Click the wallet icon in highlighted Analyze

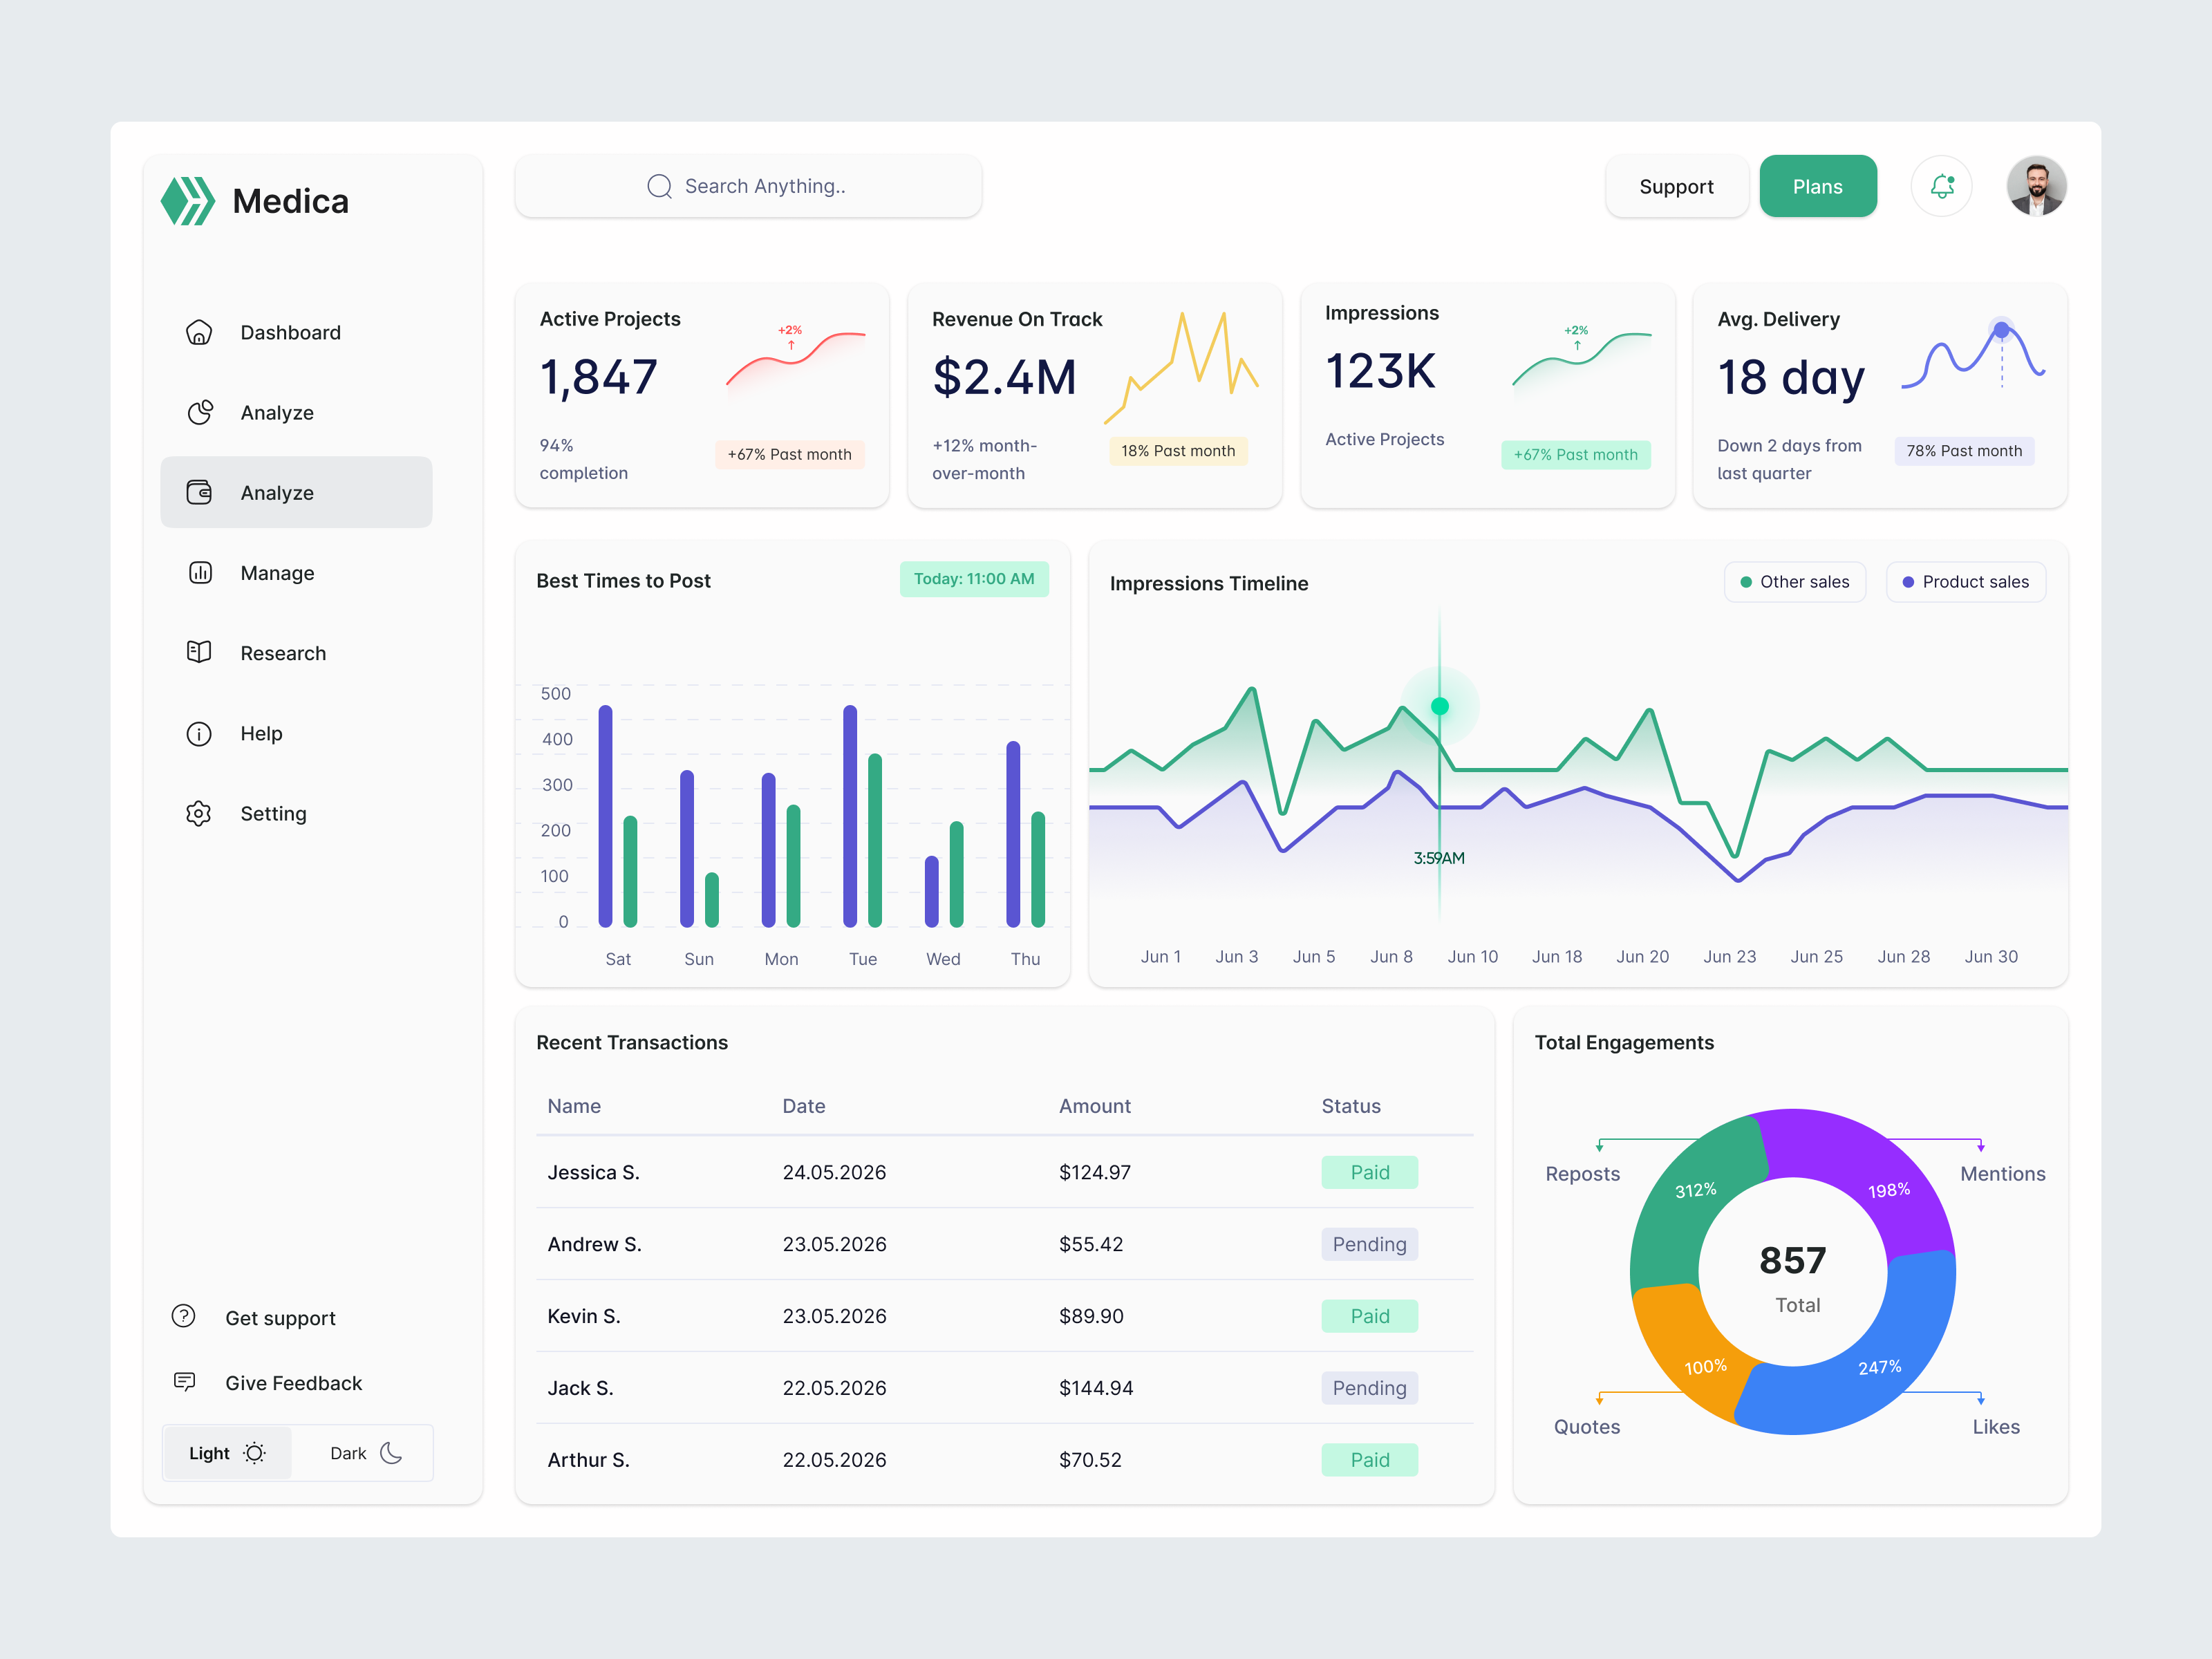coord(199,492)
